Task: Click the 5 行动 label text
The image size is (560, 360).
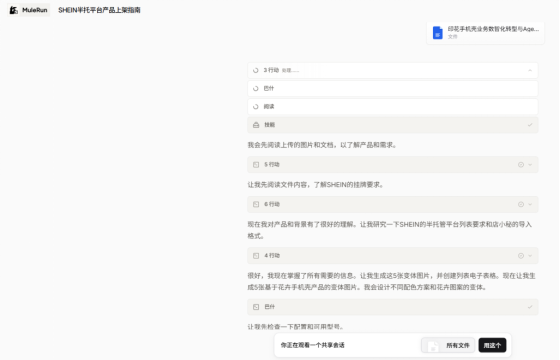Action: tap(272, 165)
